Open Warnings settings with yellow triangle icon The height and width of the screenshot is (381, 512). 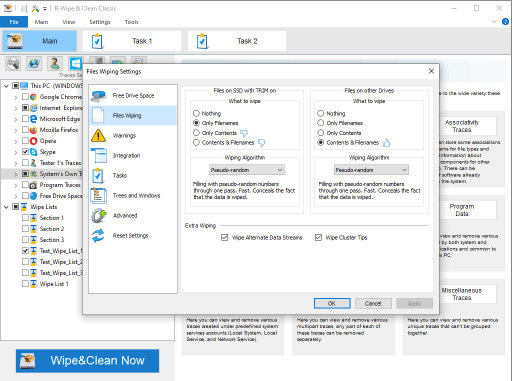(98, 135)
